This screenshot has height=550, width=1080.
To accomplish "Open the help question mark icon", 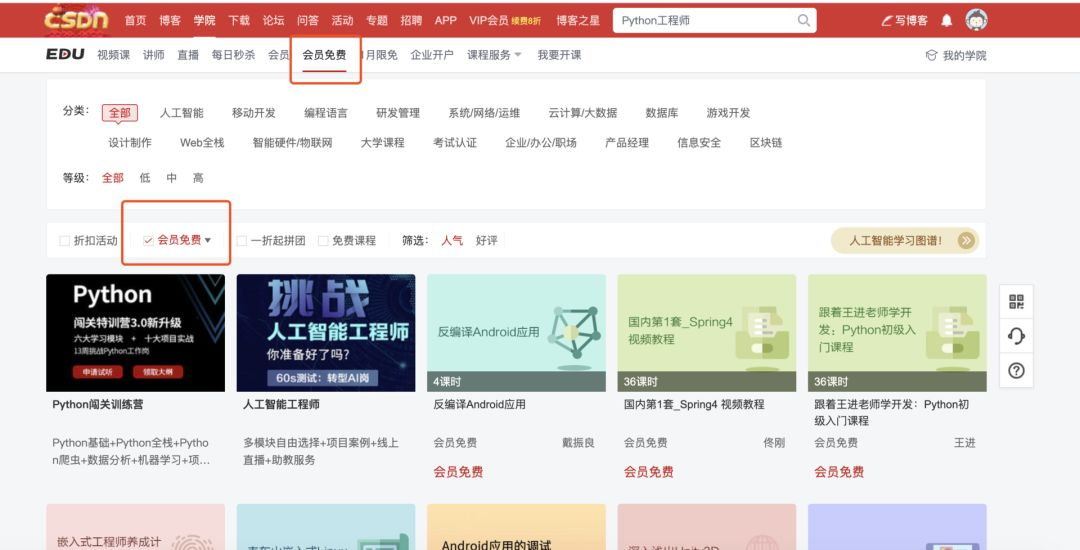I will 1016,370.
